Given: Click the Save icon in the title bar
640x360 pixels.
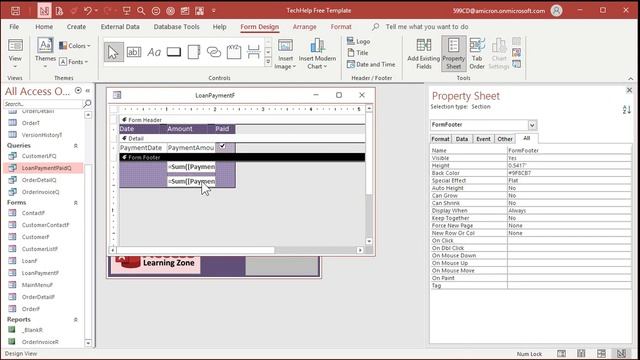Looking at the screenshot, I should point(15,11).
